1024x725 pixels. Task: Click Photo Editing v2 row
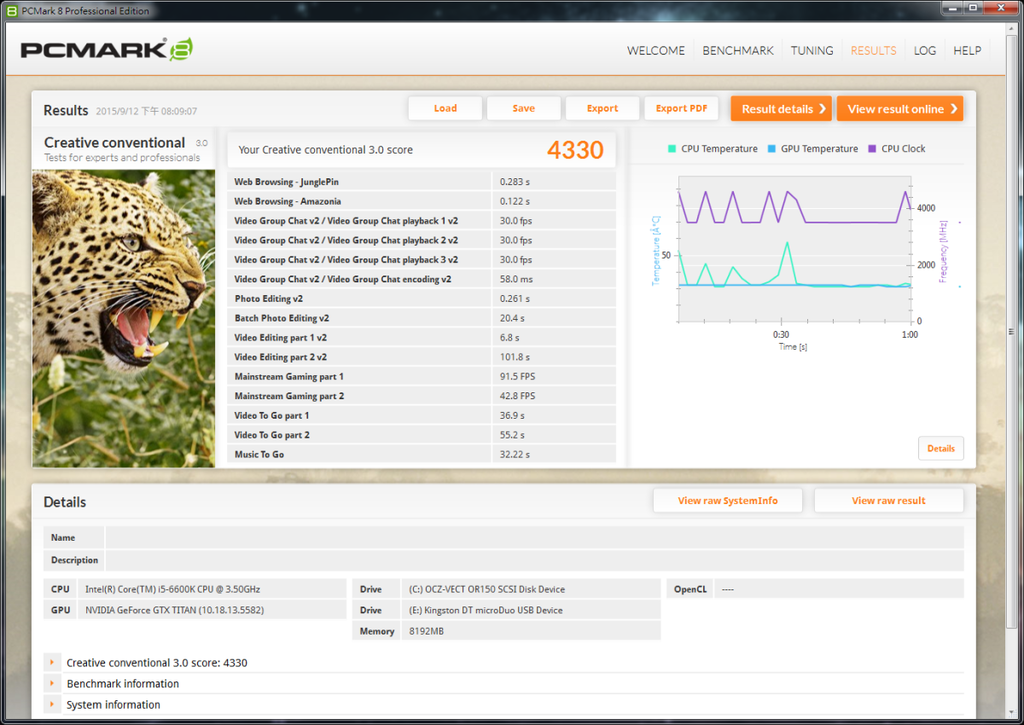[421, 298]
